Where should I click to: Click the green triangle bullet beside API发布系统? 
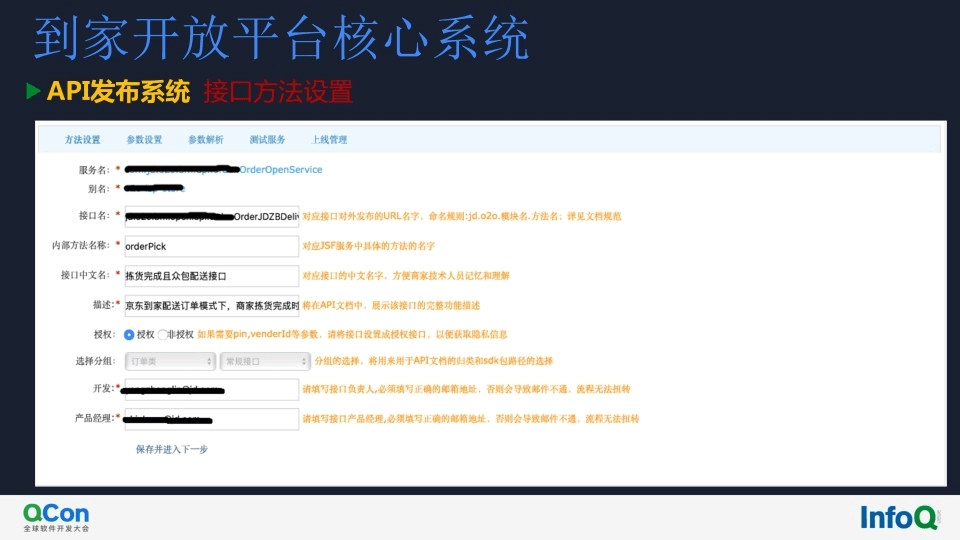[33, 91]
